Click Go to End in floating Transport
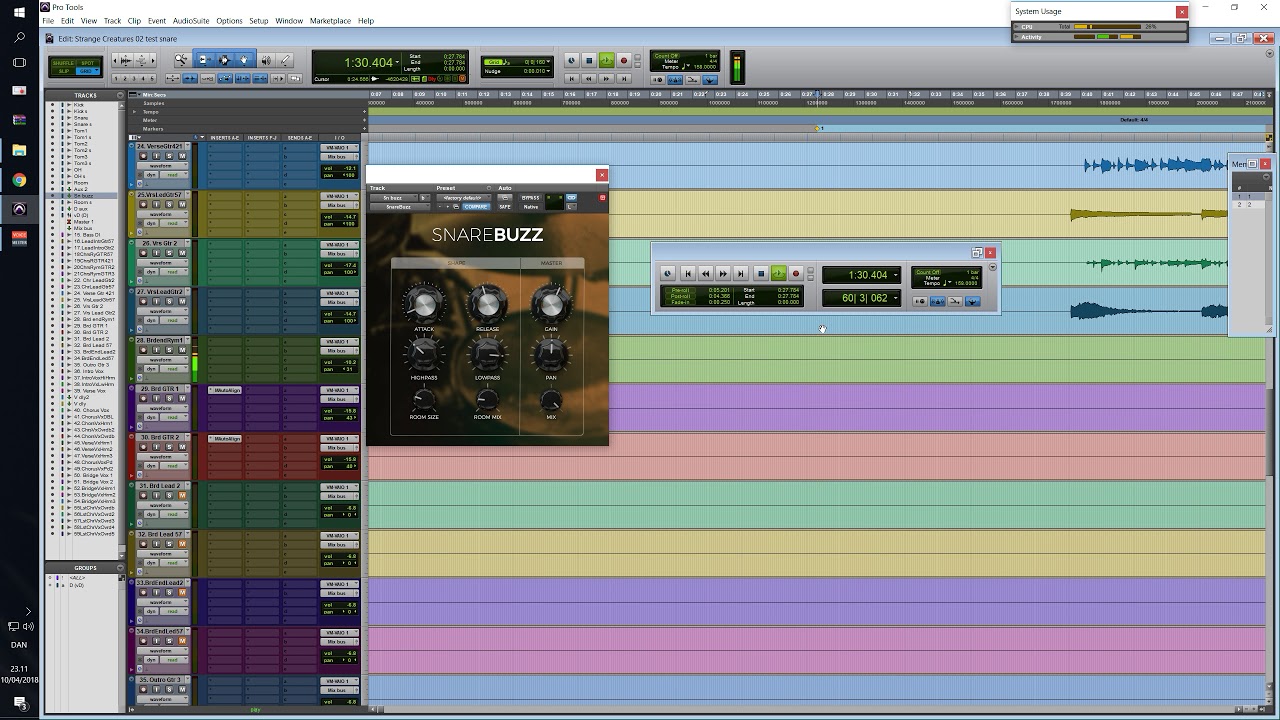This screenshot has width=1280, height=720. click(741, 273)
